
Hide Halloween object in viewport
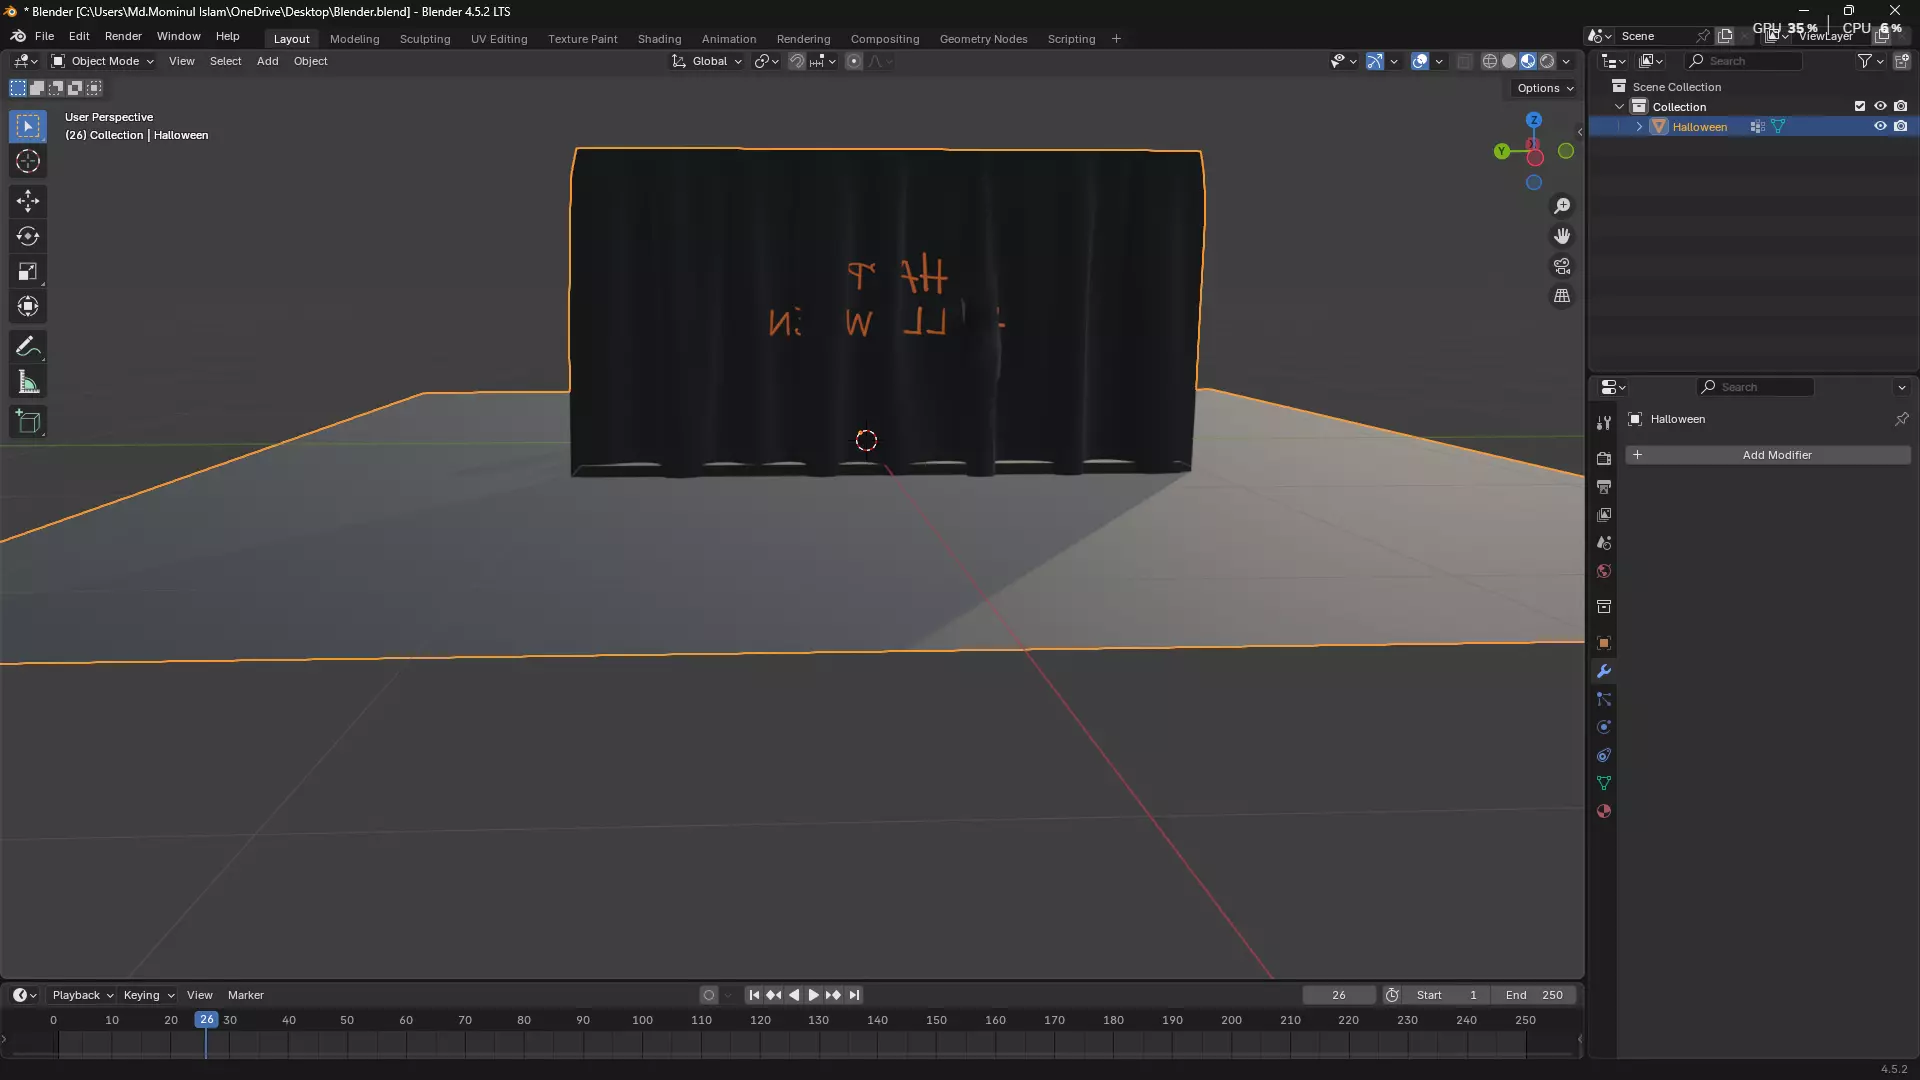(x=1880, y=126)
